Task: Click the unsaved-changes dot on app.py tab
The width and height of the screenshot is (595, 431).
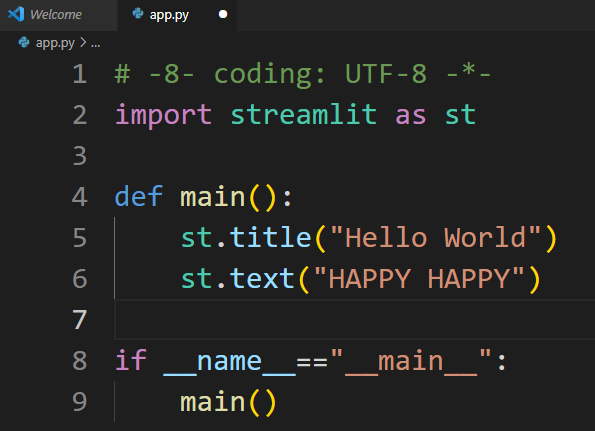Action: [x=223, y=14]
